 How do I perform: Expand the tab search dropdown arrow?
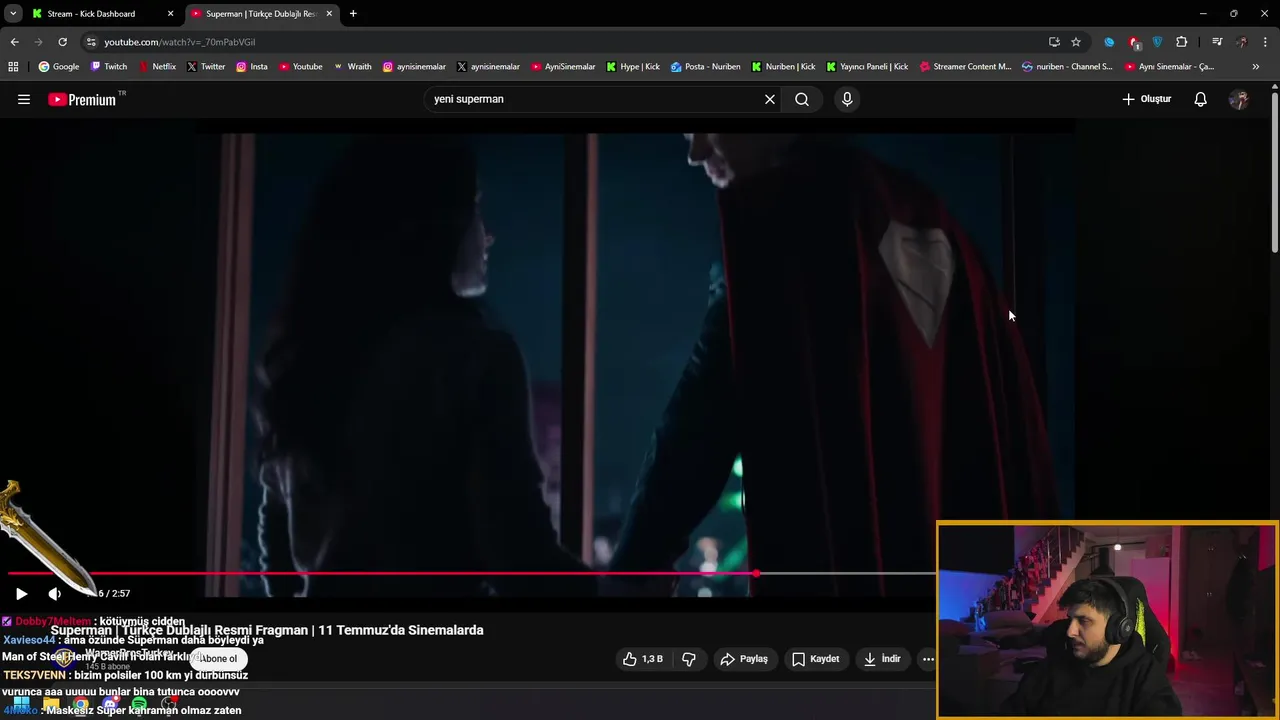point(13,14)
